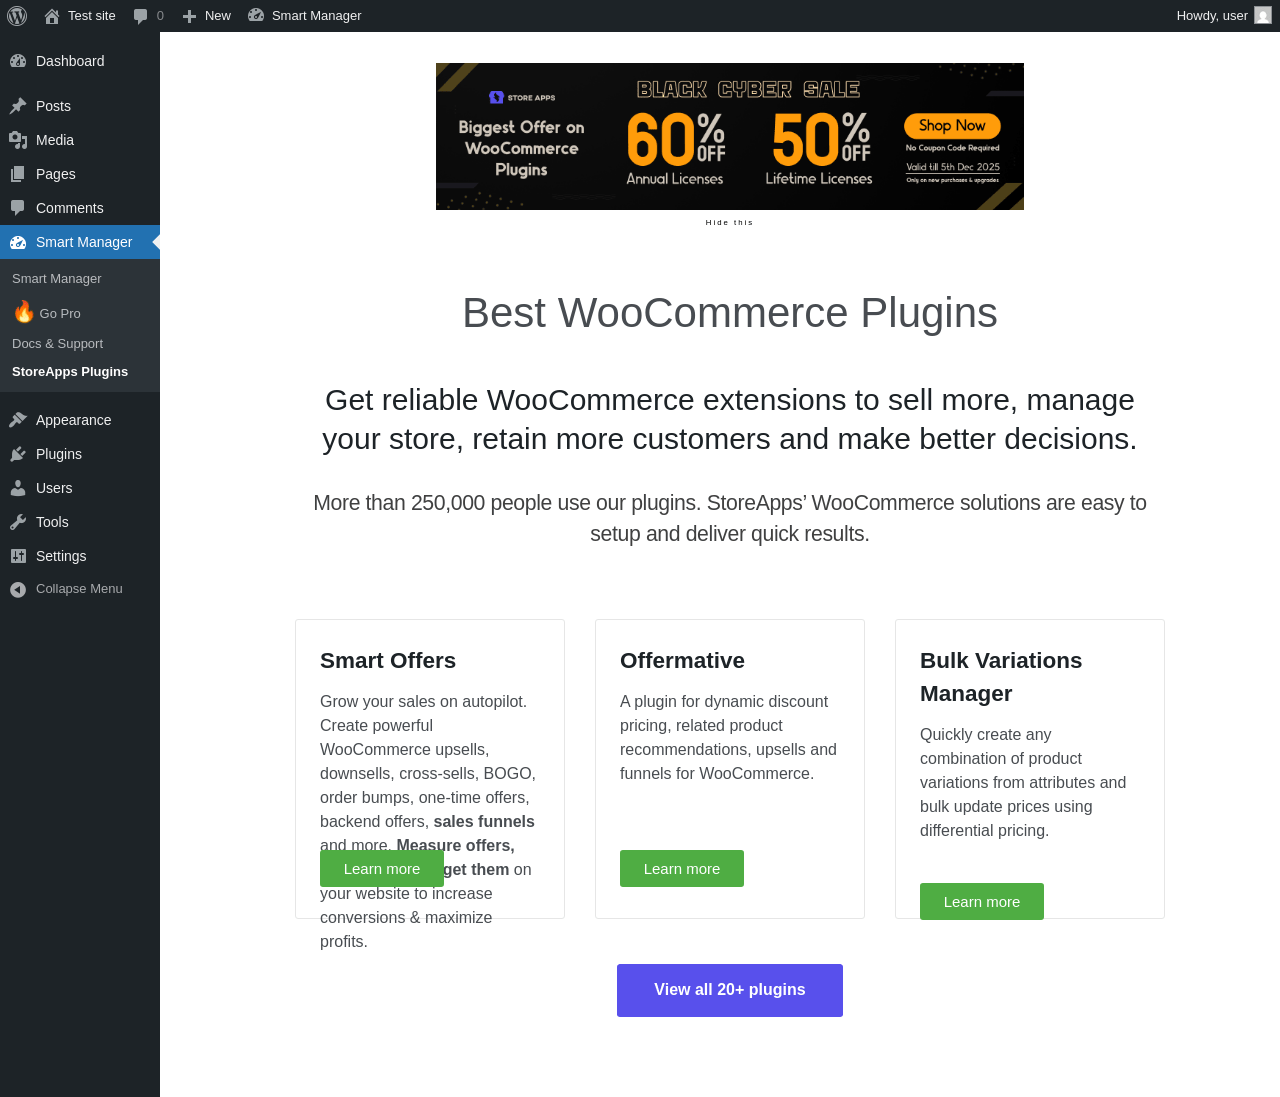The height and width of the screenshot is (1097, 1280).
Task: Open the Appearance menu
Action: click(80, 420)
